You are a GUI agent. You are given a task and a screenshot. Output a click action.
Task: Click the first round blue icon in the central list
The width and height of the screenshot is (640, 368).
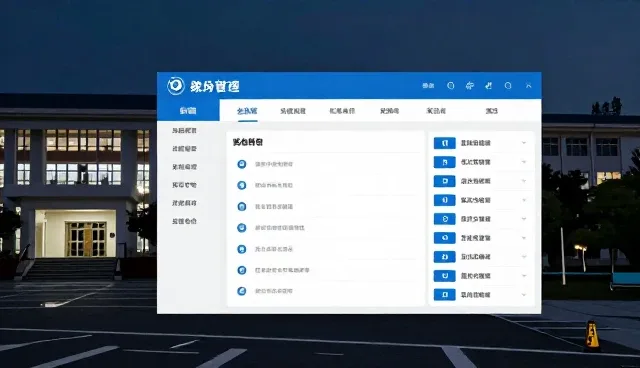pos(242,164)
